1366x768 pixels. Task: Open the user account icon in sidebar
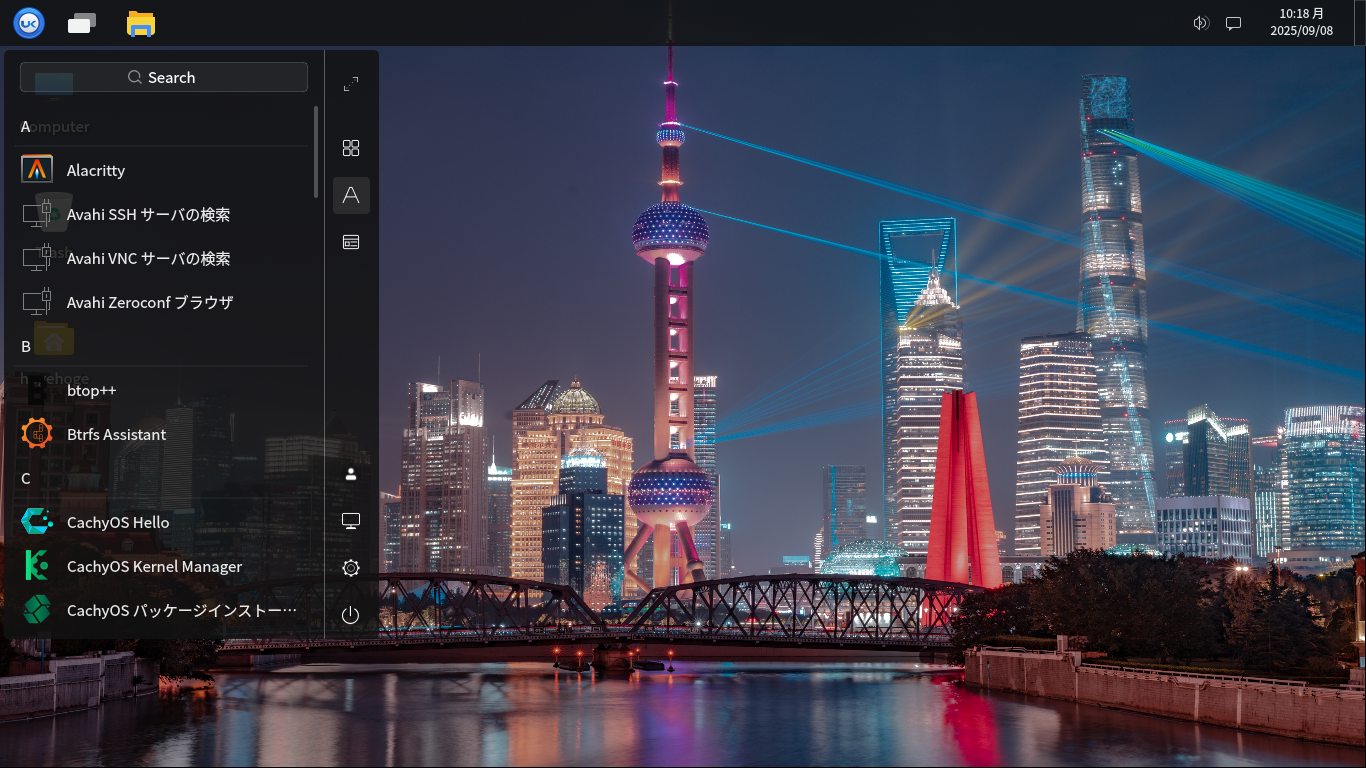click(x=351, y=474)
